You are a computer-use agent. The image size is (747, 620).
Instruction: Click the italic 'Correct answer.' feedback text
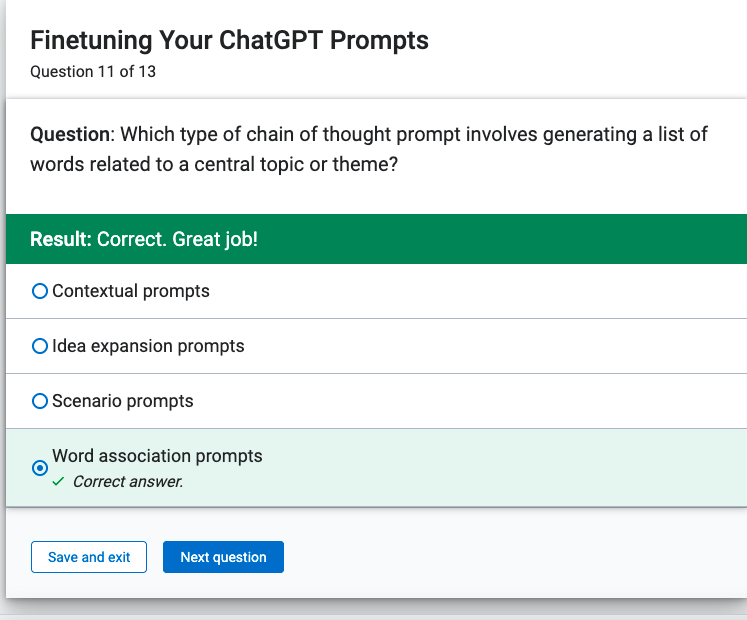pos(128,482)
